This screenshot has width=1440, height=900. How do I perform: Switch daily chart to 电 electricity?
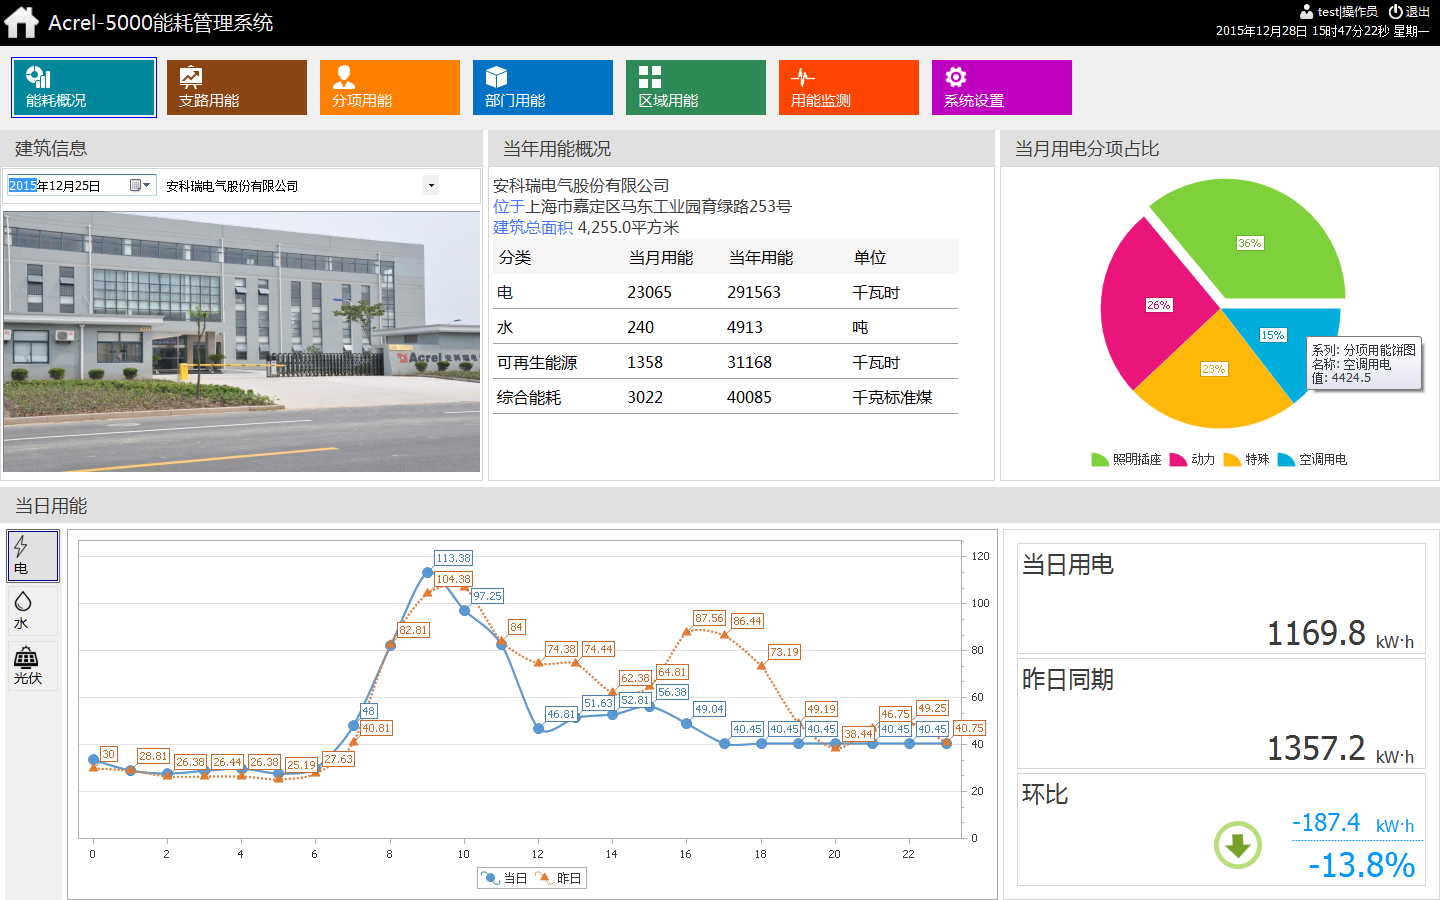click(33, 556)
